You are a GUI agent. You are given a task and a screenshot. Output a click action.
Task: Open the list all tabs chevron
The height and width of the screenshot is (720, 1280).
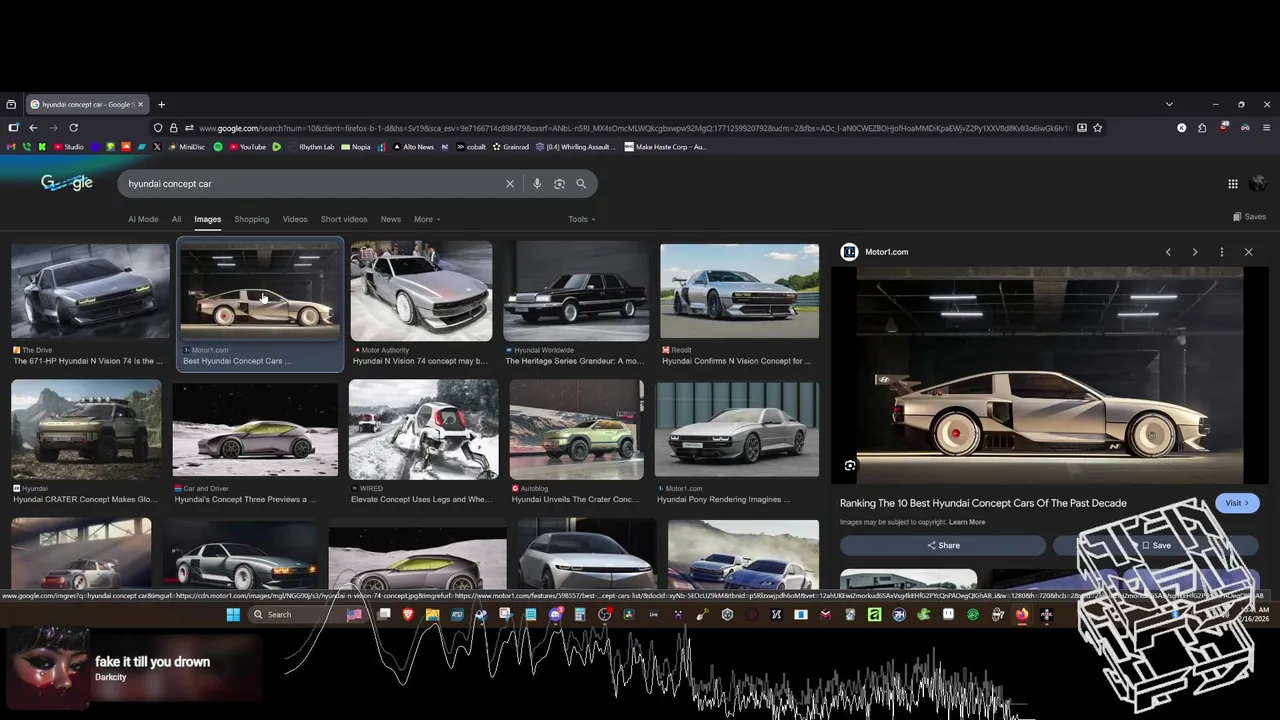(1169, 104)
